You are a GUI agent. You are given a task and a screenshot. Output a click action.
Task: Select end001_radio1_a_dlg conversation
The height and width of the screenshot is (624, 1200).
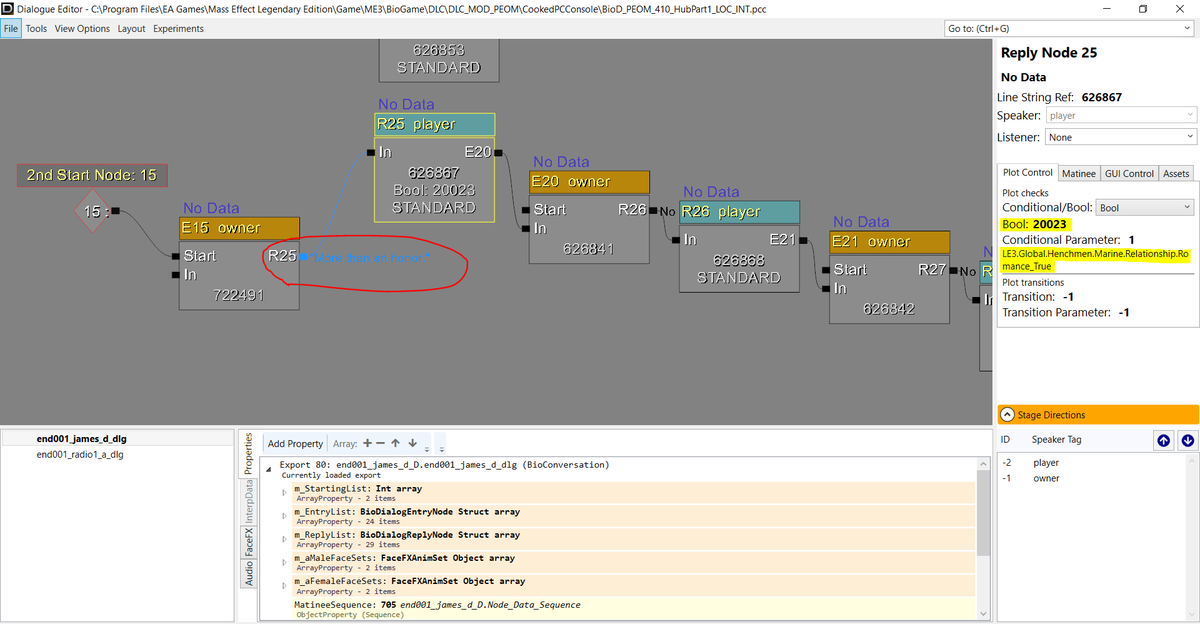coord(118,455)
